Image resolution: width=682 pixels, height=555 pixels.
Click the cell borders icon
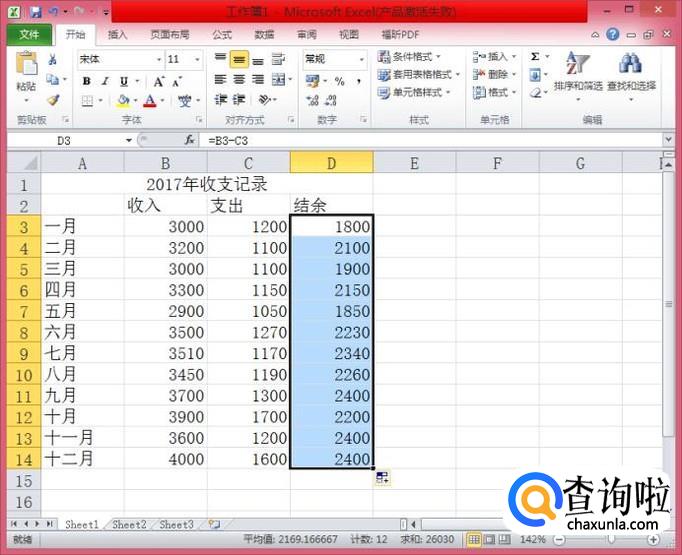87,101
